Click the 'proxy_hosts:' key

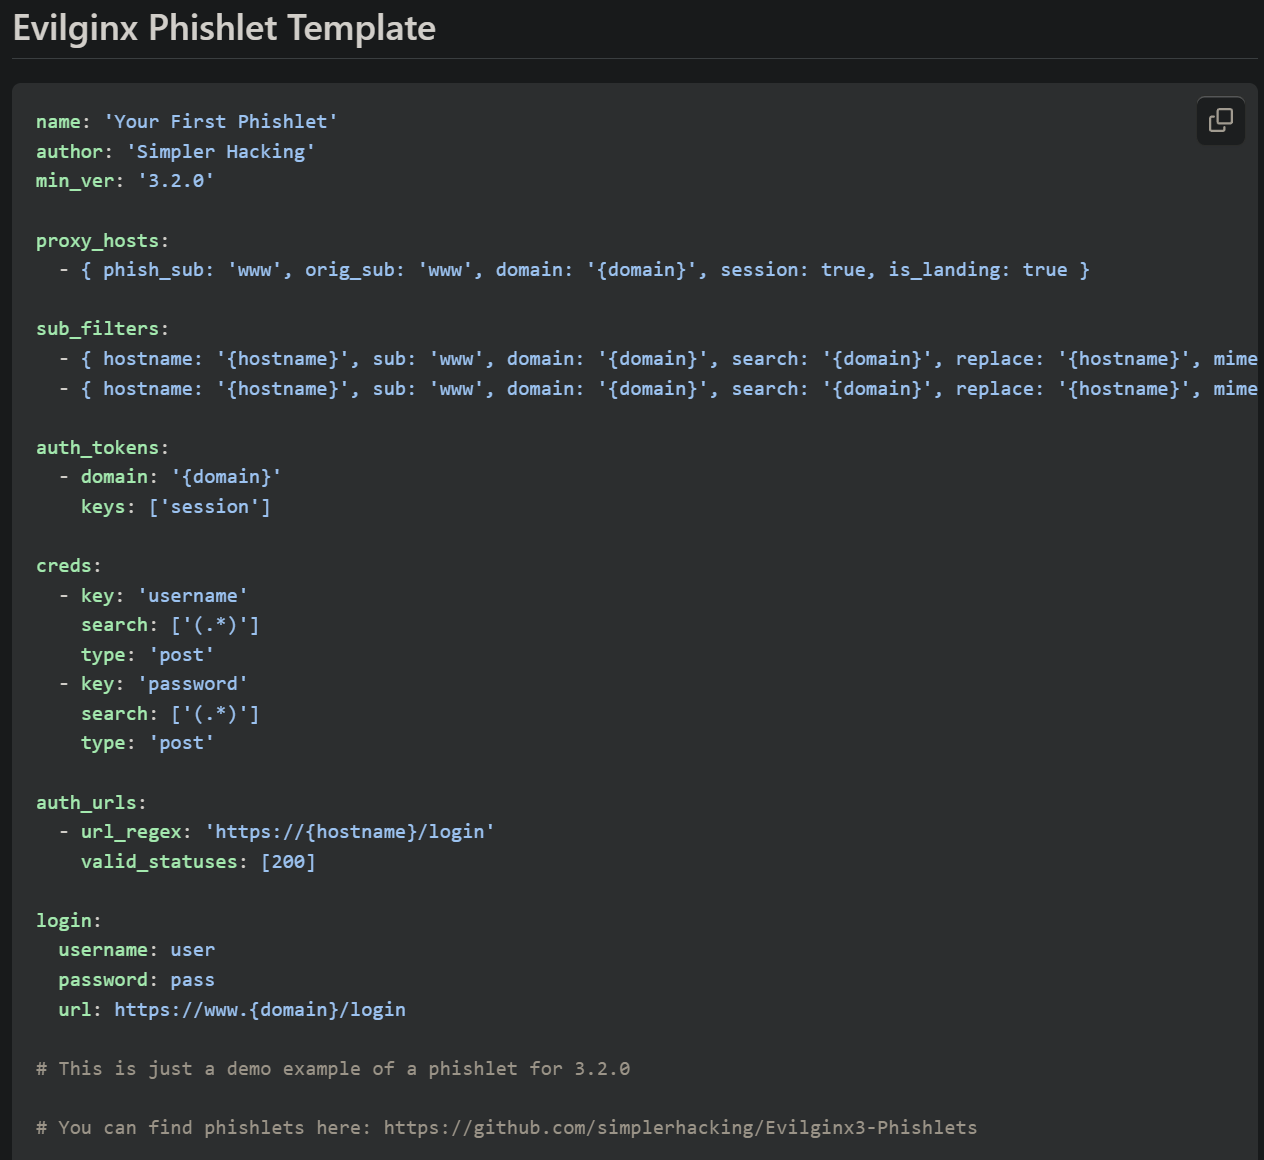[x=103, y=241]
